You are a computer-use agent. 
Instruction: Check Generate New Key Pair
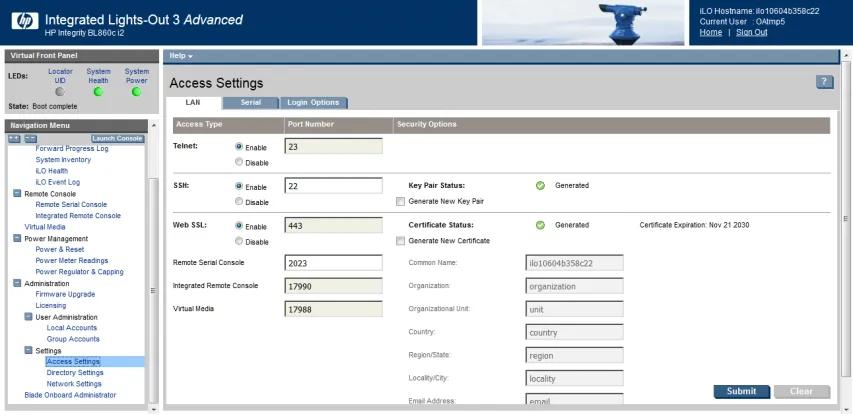(x=400, y=201)
